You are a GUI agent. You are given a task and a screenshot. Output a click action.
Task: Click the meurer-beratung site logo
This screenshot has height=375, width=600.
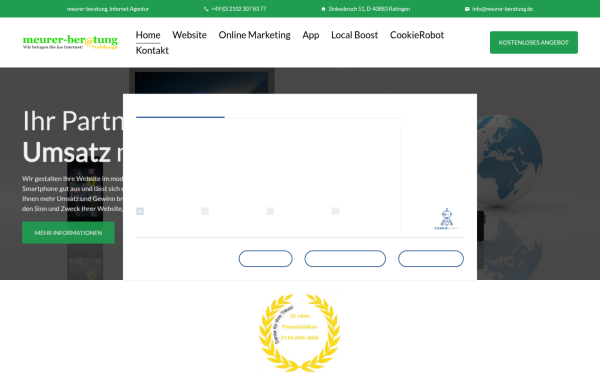[x=70, y=42]
